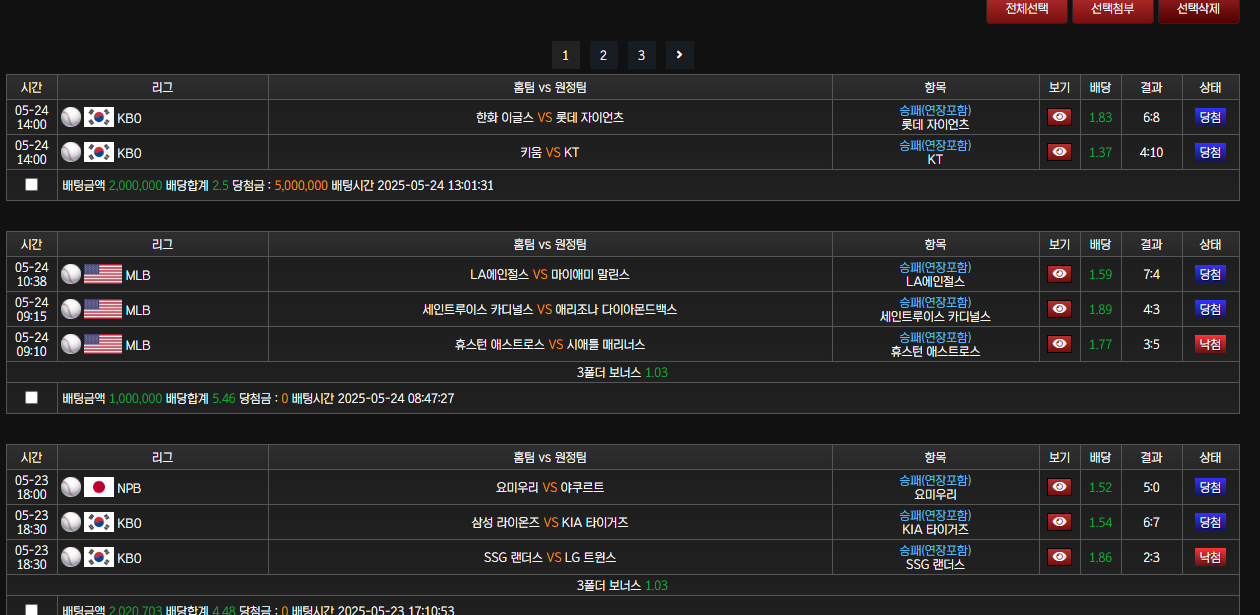The width and height of the screenshot is (1260, 615).
Task: Click the Japanese flag in the NPB row
Action: tap(99, 487)
